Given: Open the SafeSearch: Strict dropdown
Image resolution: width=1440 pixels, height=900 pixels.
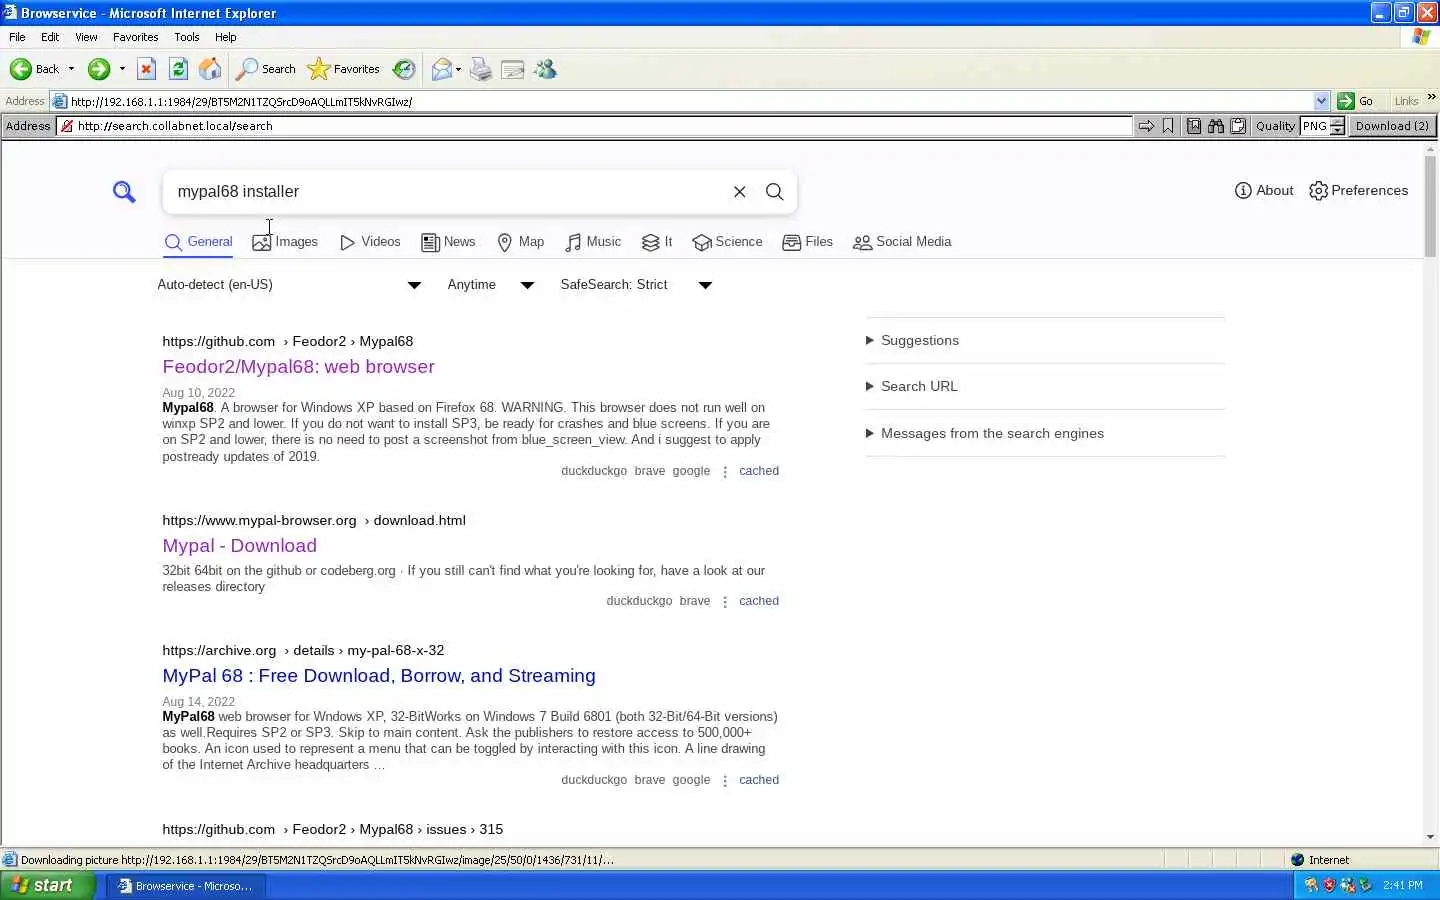Looking at the screenshot, I should (x=636, y=285).
